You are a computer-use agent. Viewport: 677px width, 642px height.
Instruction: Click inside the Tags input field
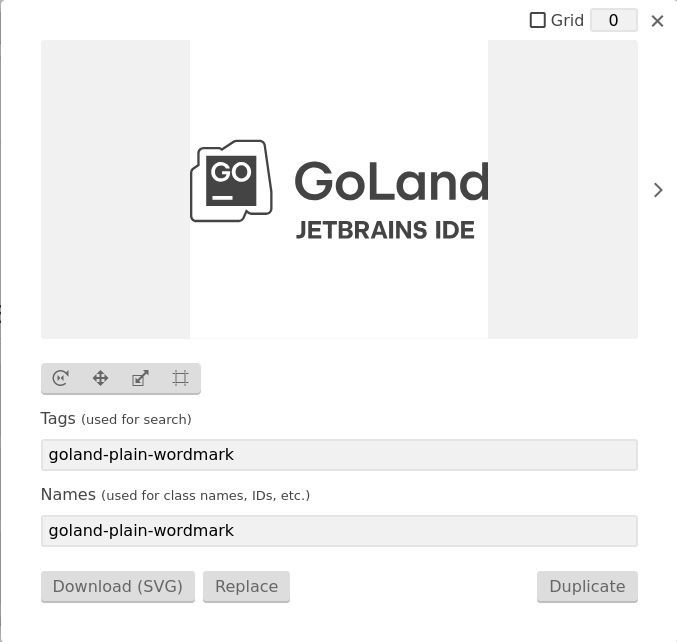click(x=339, y=455)
